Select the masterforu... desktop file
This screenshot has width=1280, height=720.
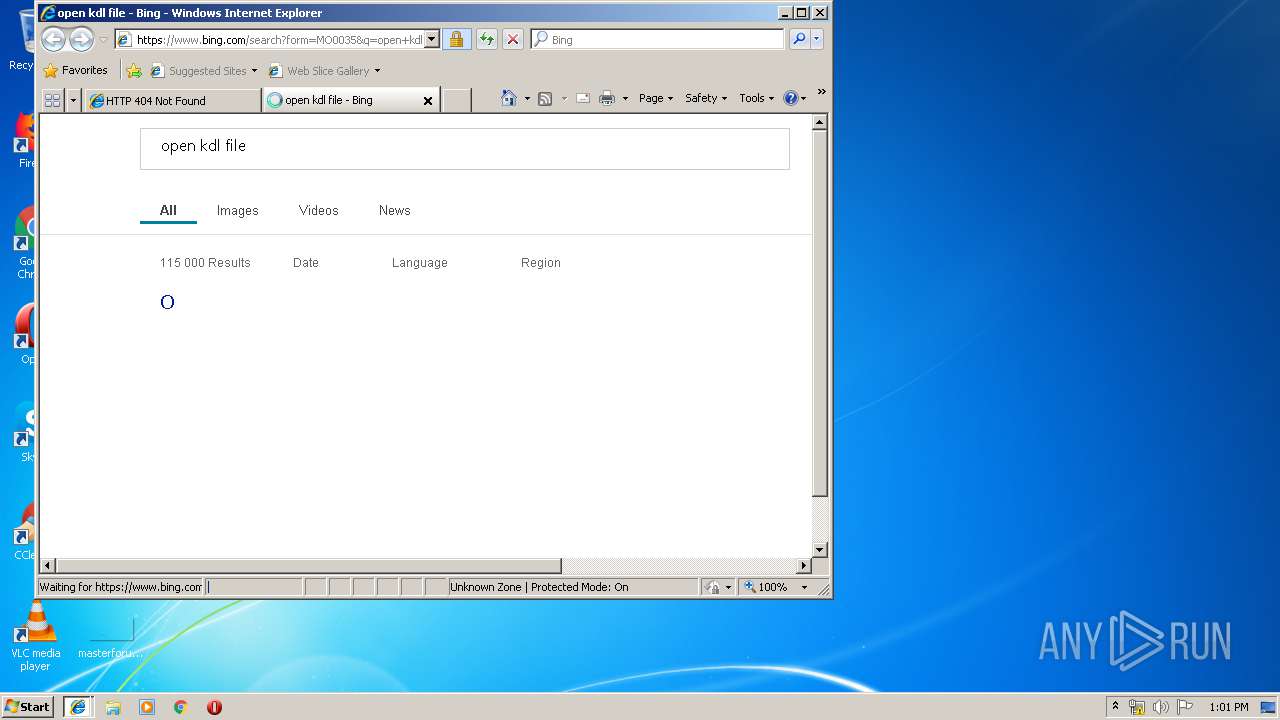(x=110, y=637)
